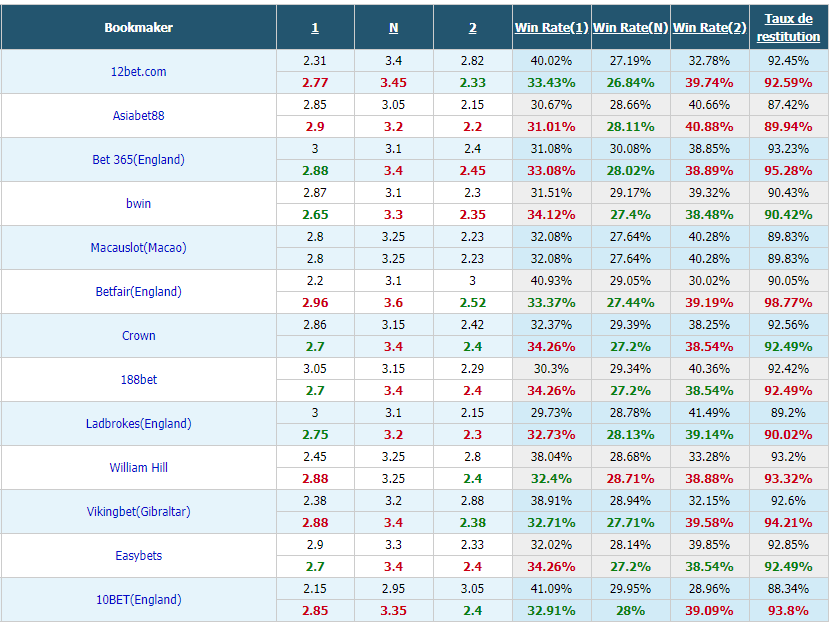830x622 pixels.
Task: Select 10BET red odds 2.85
Action: (315, 610)
